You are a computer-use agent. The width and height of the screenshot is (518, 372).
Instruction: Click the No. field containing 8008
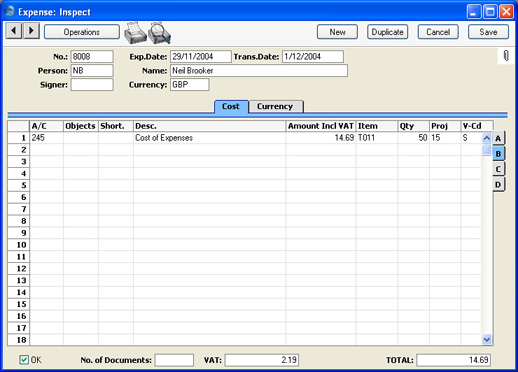pos(92,56)
